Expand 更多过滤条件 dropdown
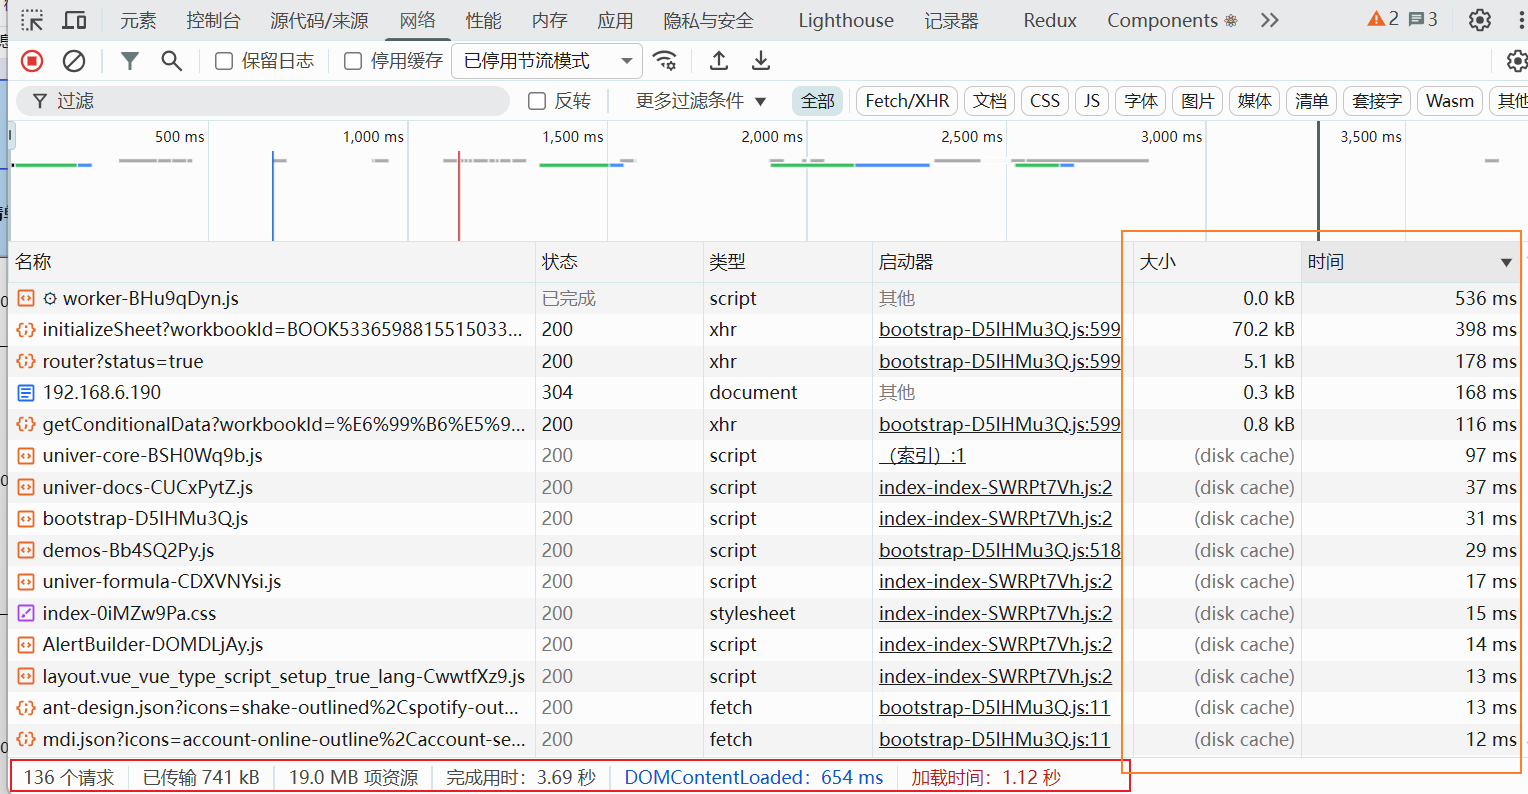Image resolution: width=1528 pixels, height=794 pixels. pyautogui.click(x=701, y=101)
